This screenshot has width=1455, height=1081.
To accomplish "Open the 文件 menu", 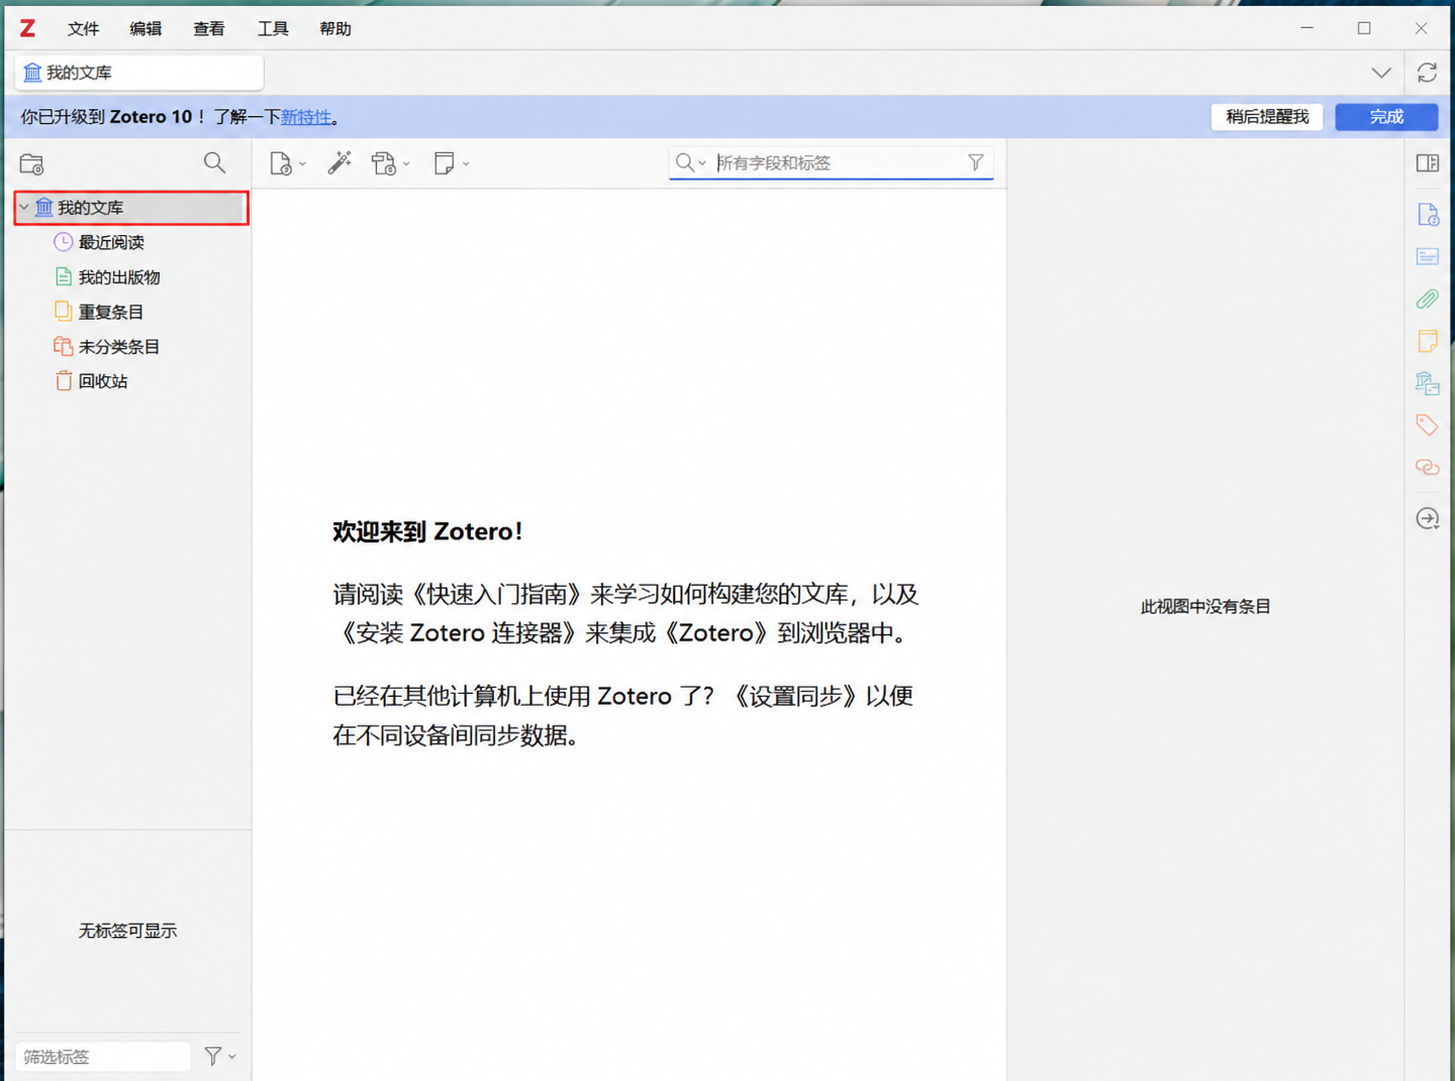I will 83,29.
